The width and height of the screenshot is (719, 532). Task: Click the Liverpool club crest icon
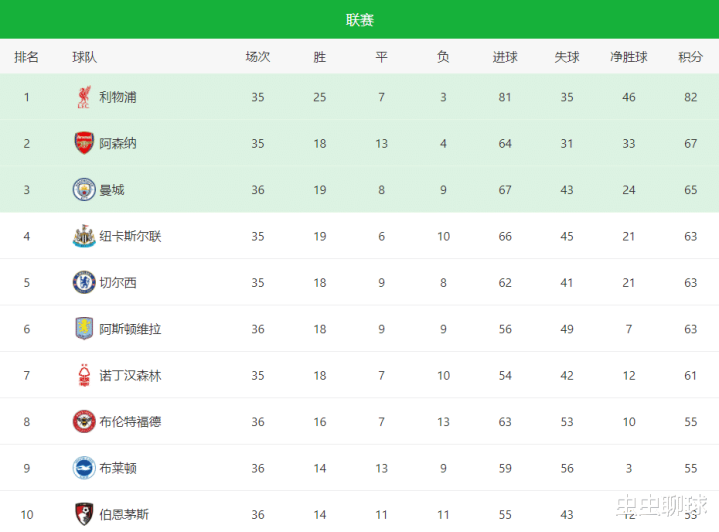point(84,97)
